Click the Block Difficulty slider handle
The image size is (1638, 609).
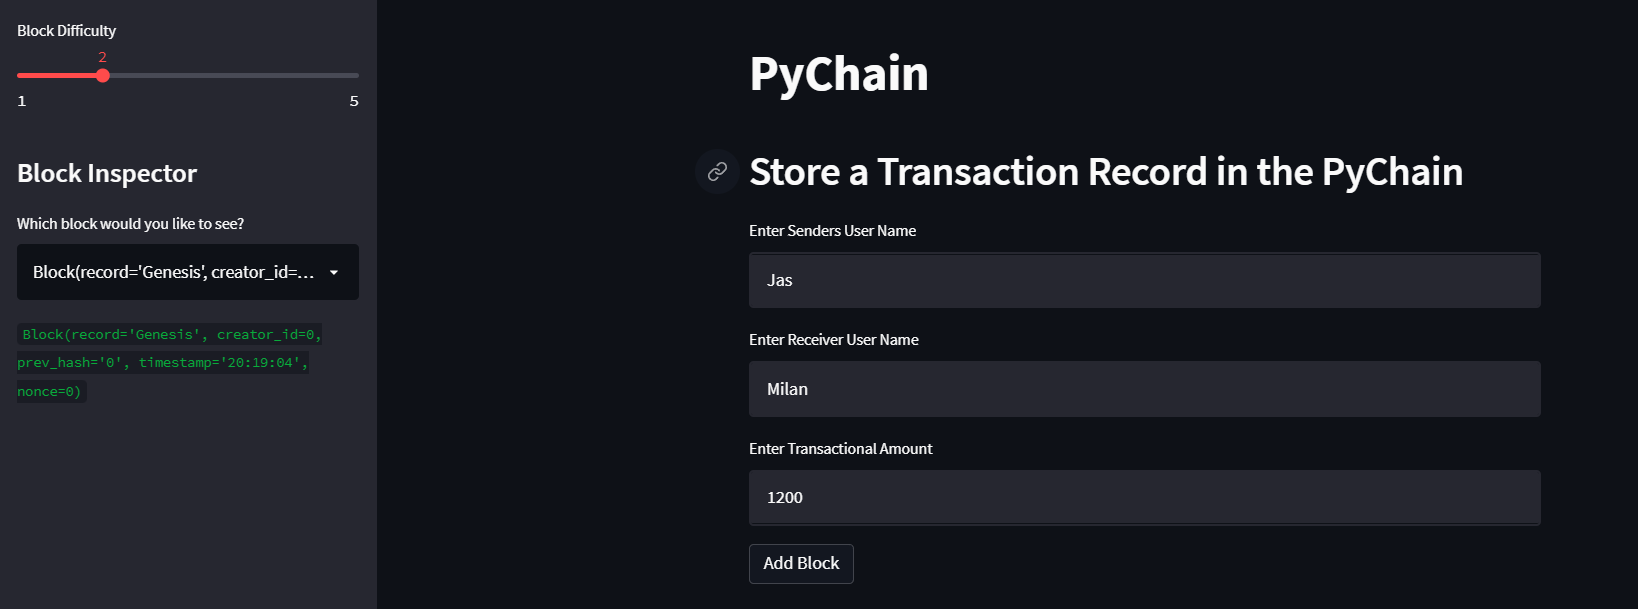click(102, 75)
